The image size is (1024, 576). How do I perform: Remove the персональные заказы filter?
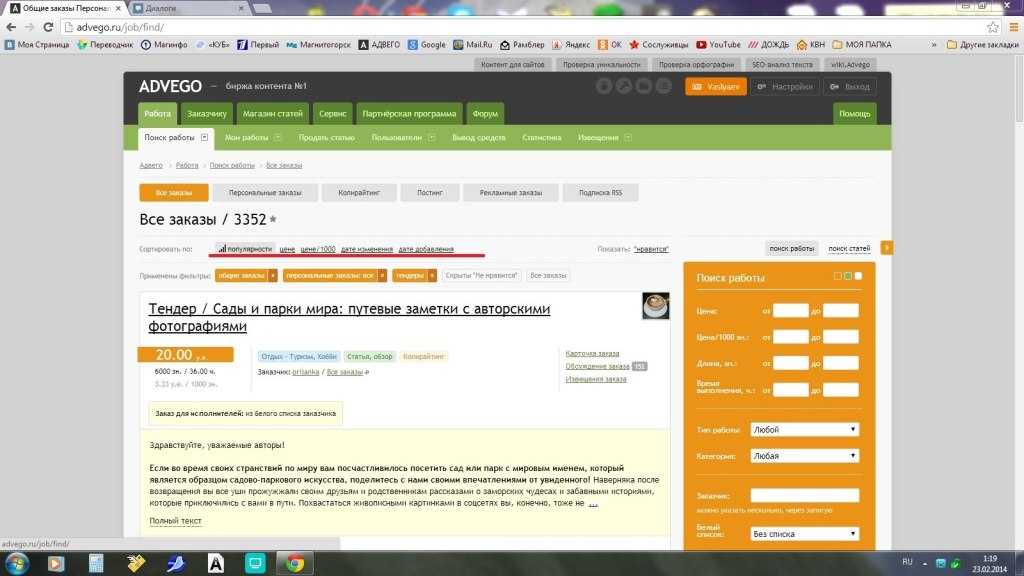pyautogui.click(x=382, y=276)
